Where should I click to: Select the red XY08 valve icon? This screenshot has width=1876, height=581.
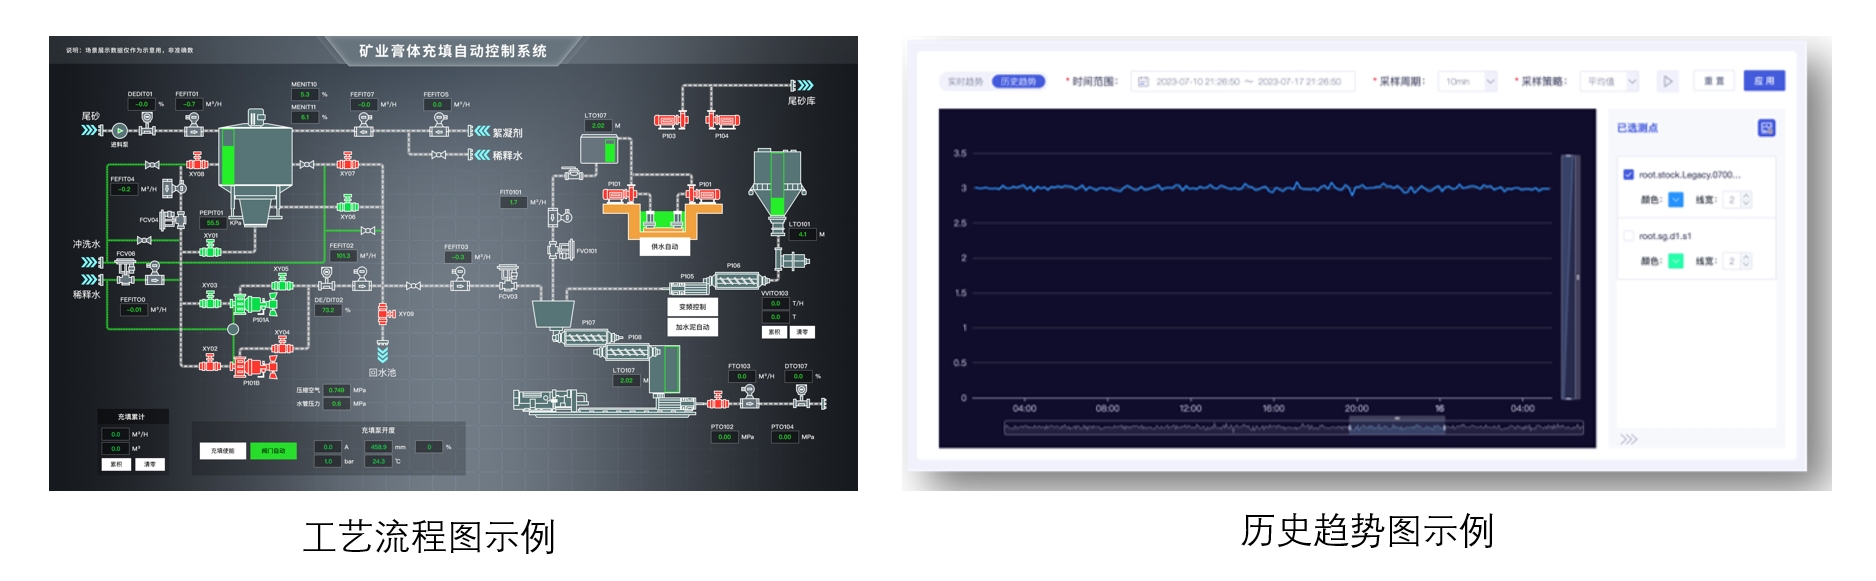196,162
